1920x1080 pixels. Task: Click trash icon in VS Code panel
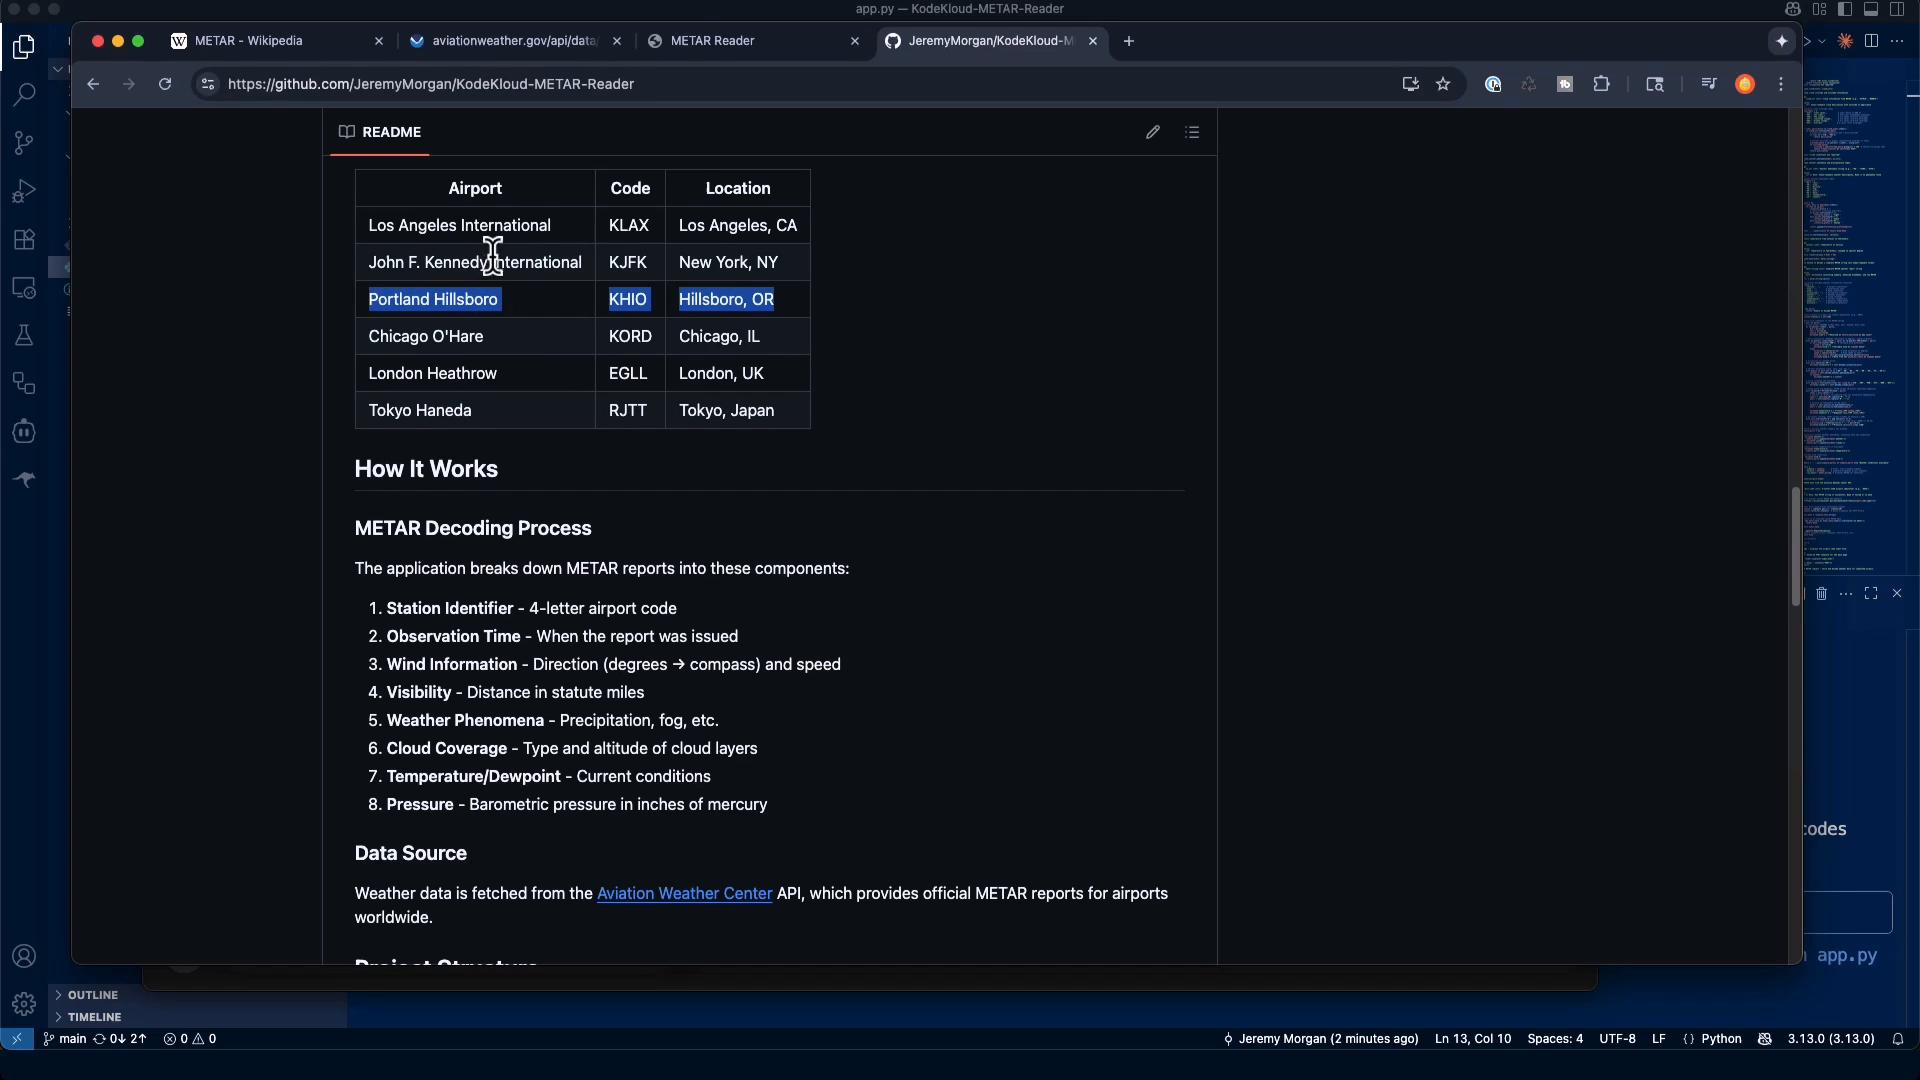point(1821,594)
